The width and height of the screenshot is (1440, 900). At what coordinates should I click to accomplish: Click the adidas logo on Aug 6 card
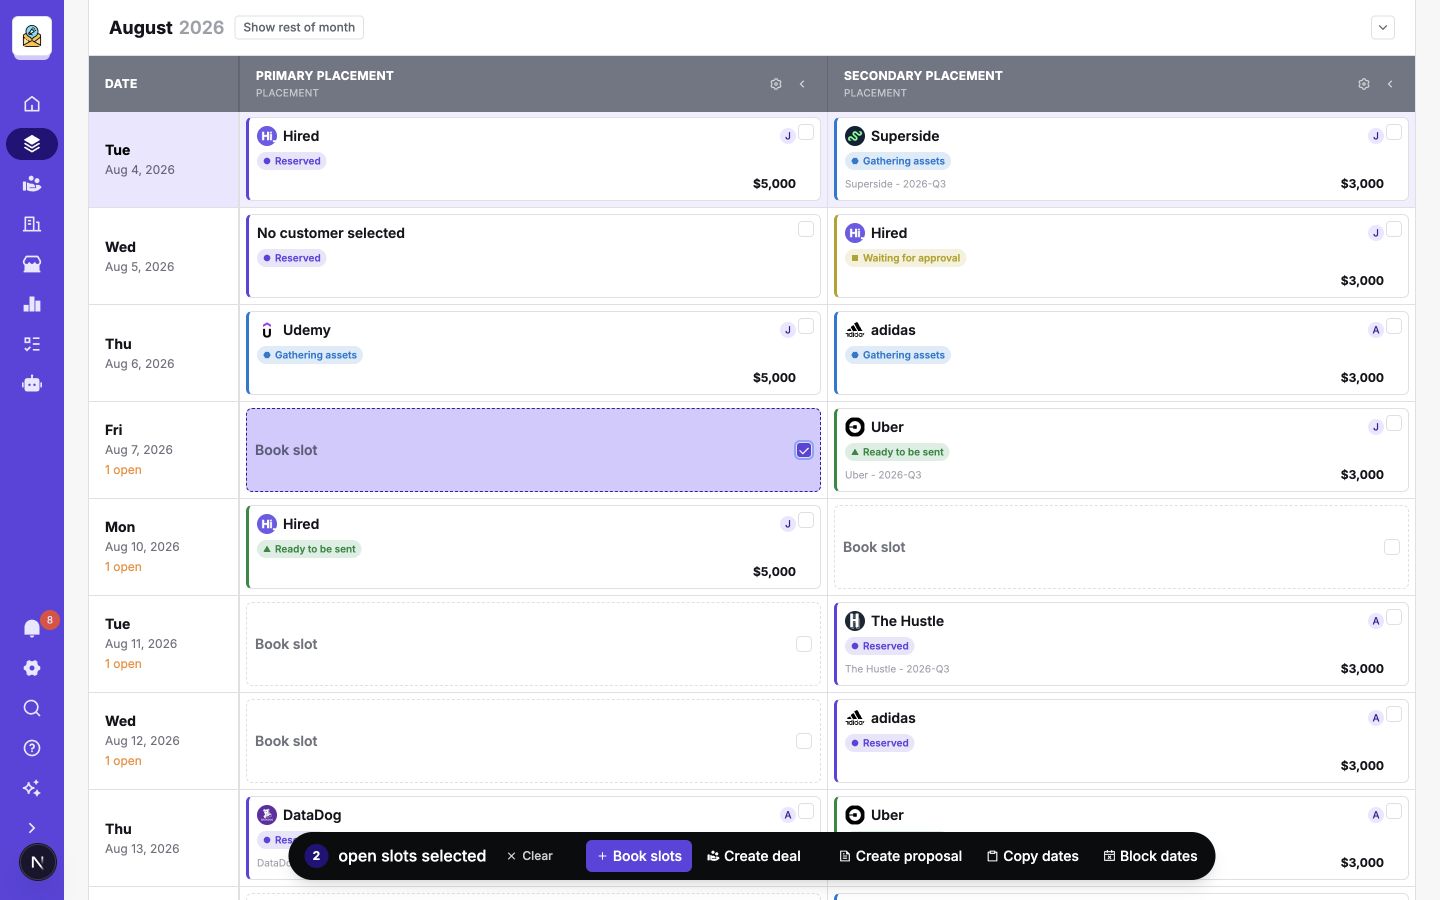(x=855, y=330)
